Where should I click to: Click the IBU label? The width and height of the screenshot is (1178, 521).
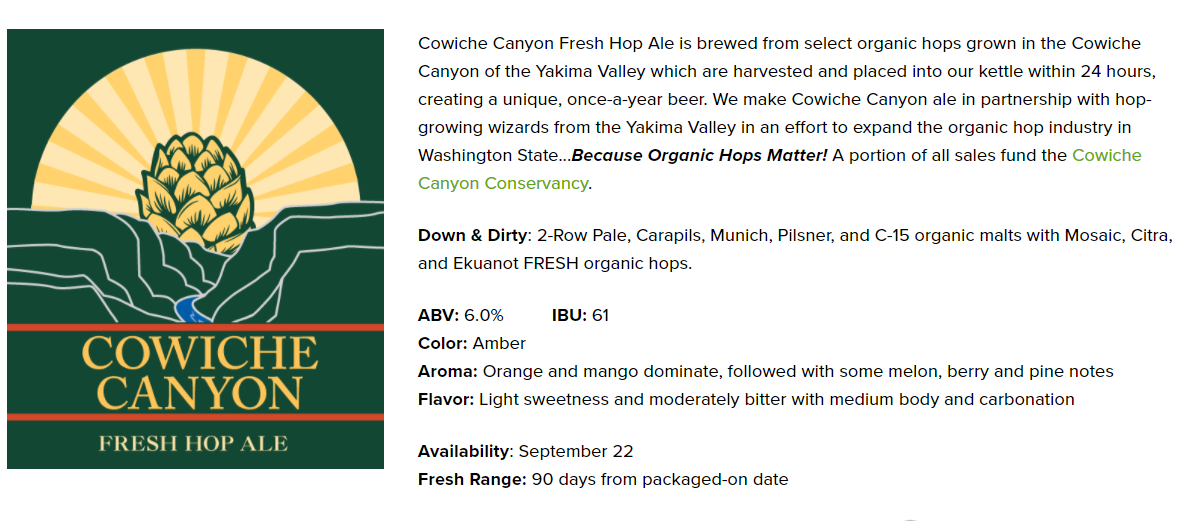[569, 315]
